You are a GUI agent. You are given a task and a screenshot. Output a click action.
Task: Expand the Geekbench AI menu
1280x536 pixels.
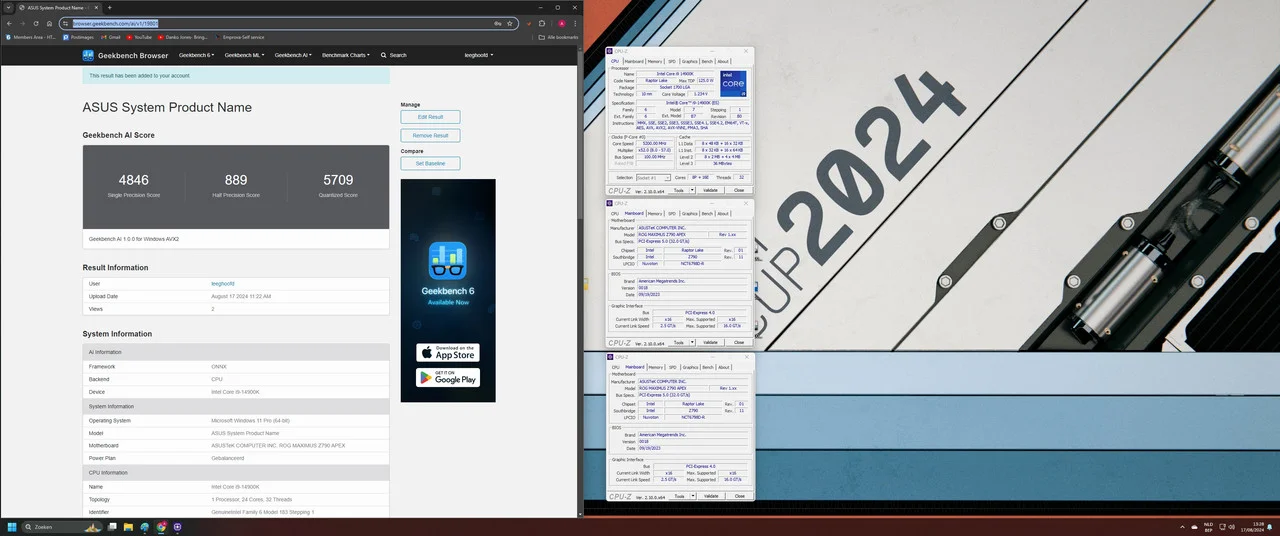pos(293,55)
